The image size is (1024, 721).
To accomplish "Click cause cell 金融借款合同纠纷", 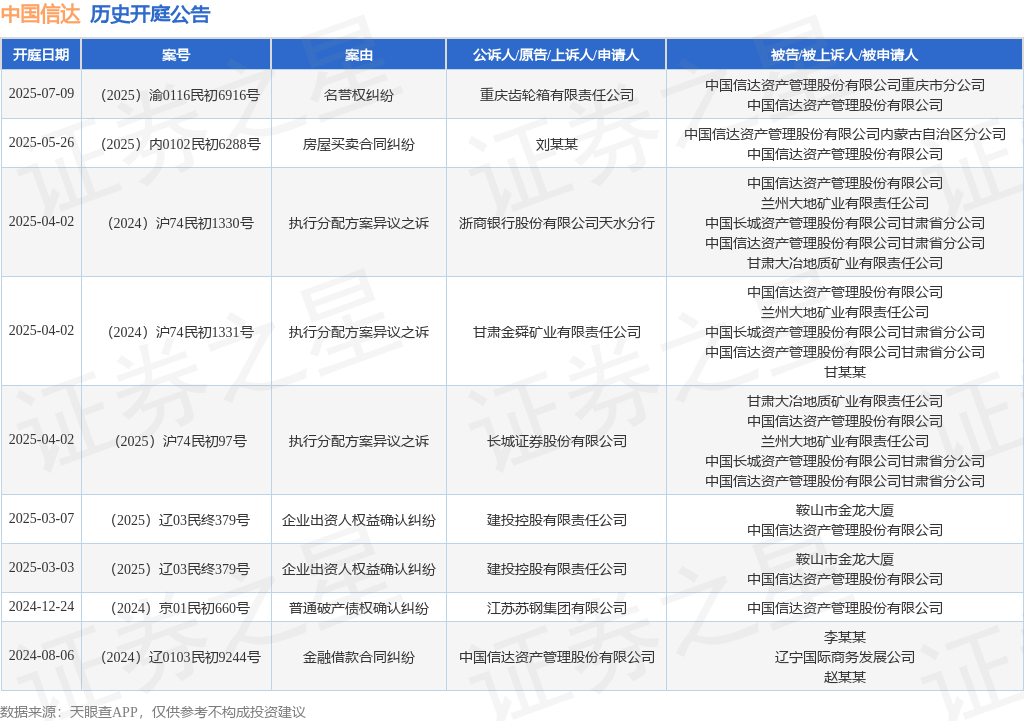I will (359, 658).
